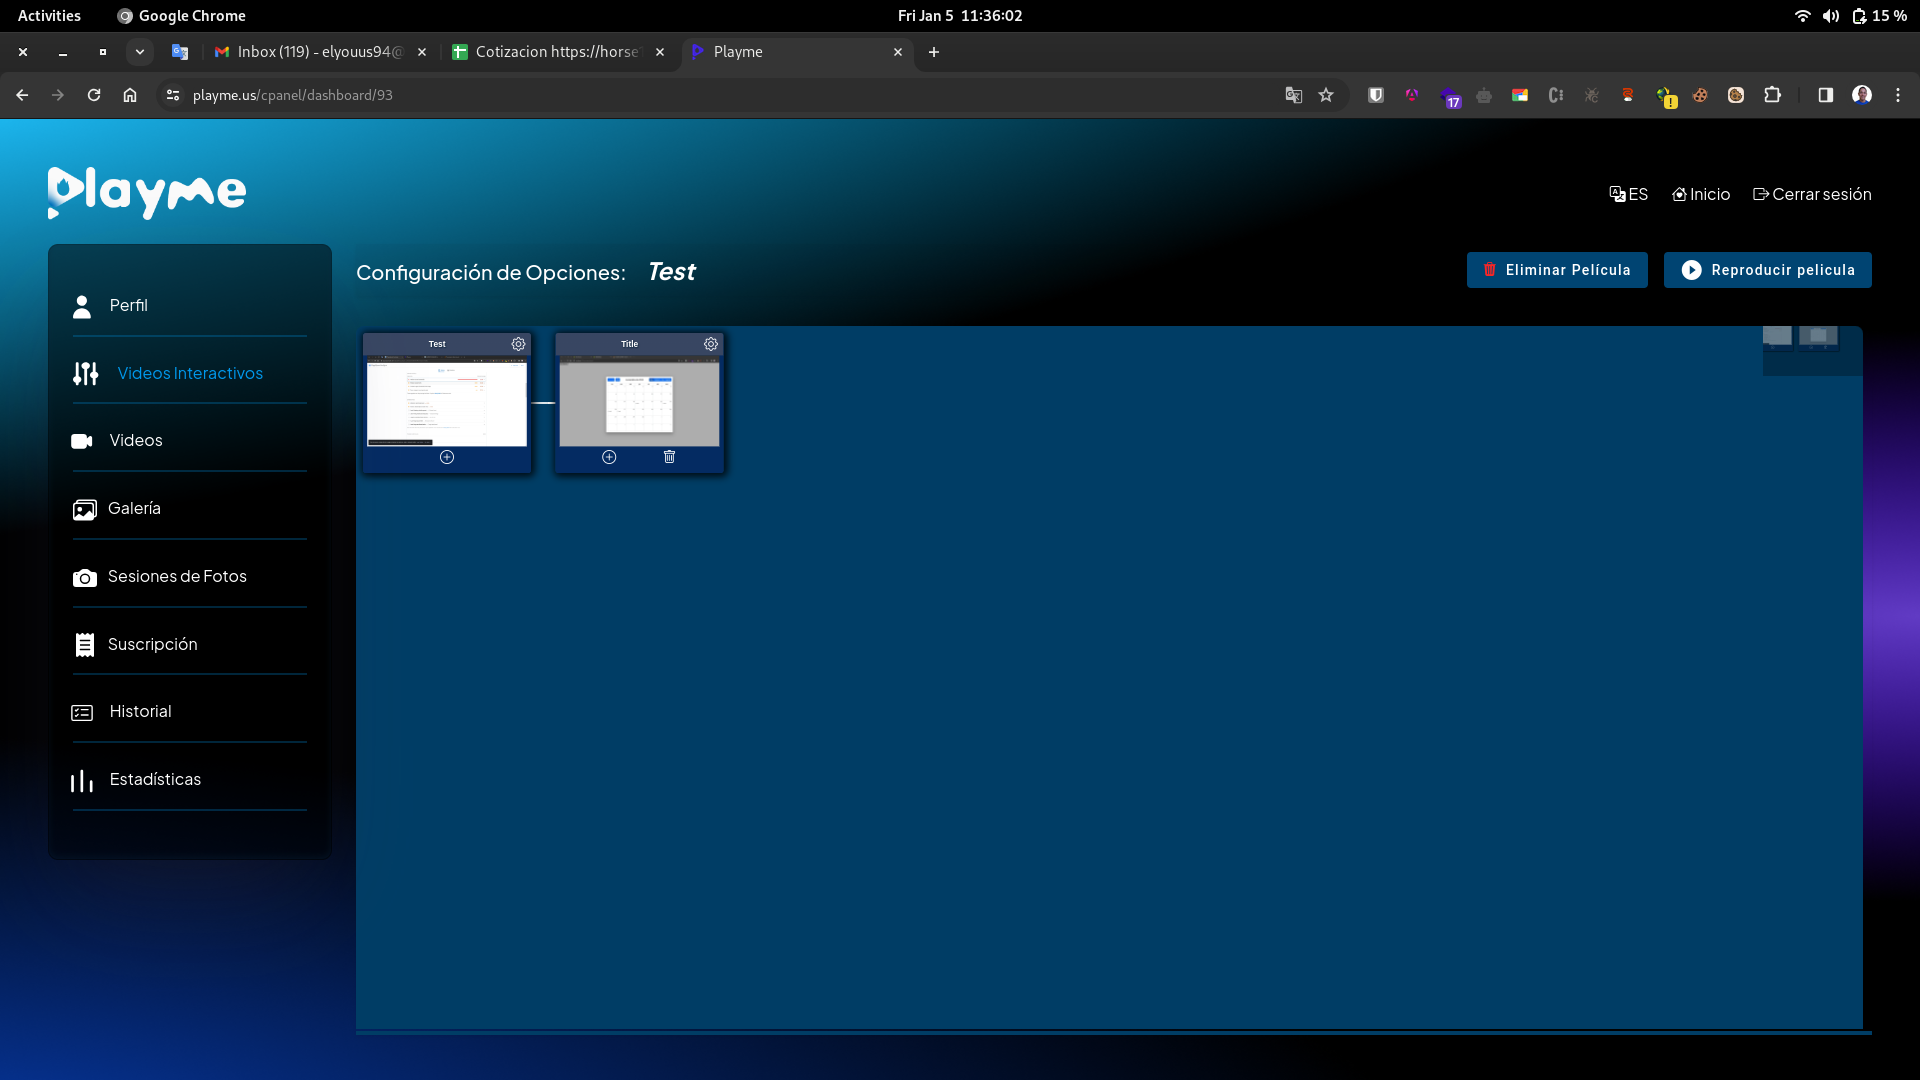Open Estadísticas from sidebar

(x=155, y=780)
